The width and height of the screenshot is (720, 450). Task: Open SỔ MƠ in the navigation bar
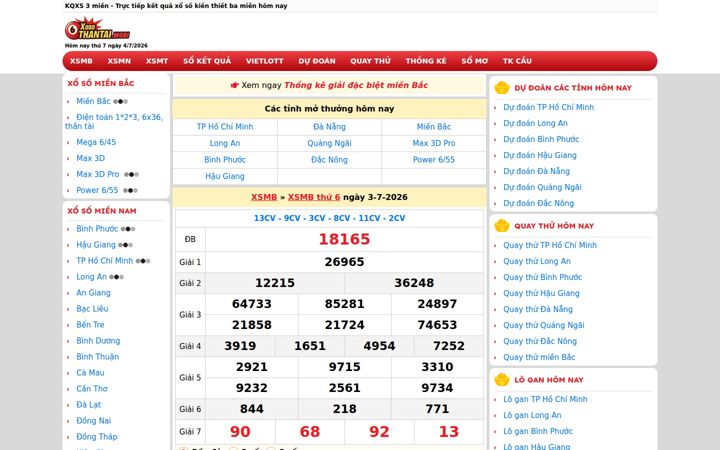(475, 61)
